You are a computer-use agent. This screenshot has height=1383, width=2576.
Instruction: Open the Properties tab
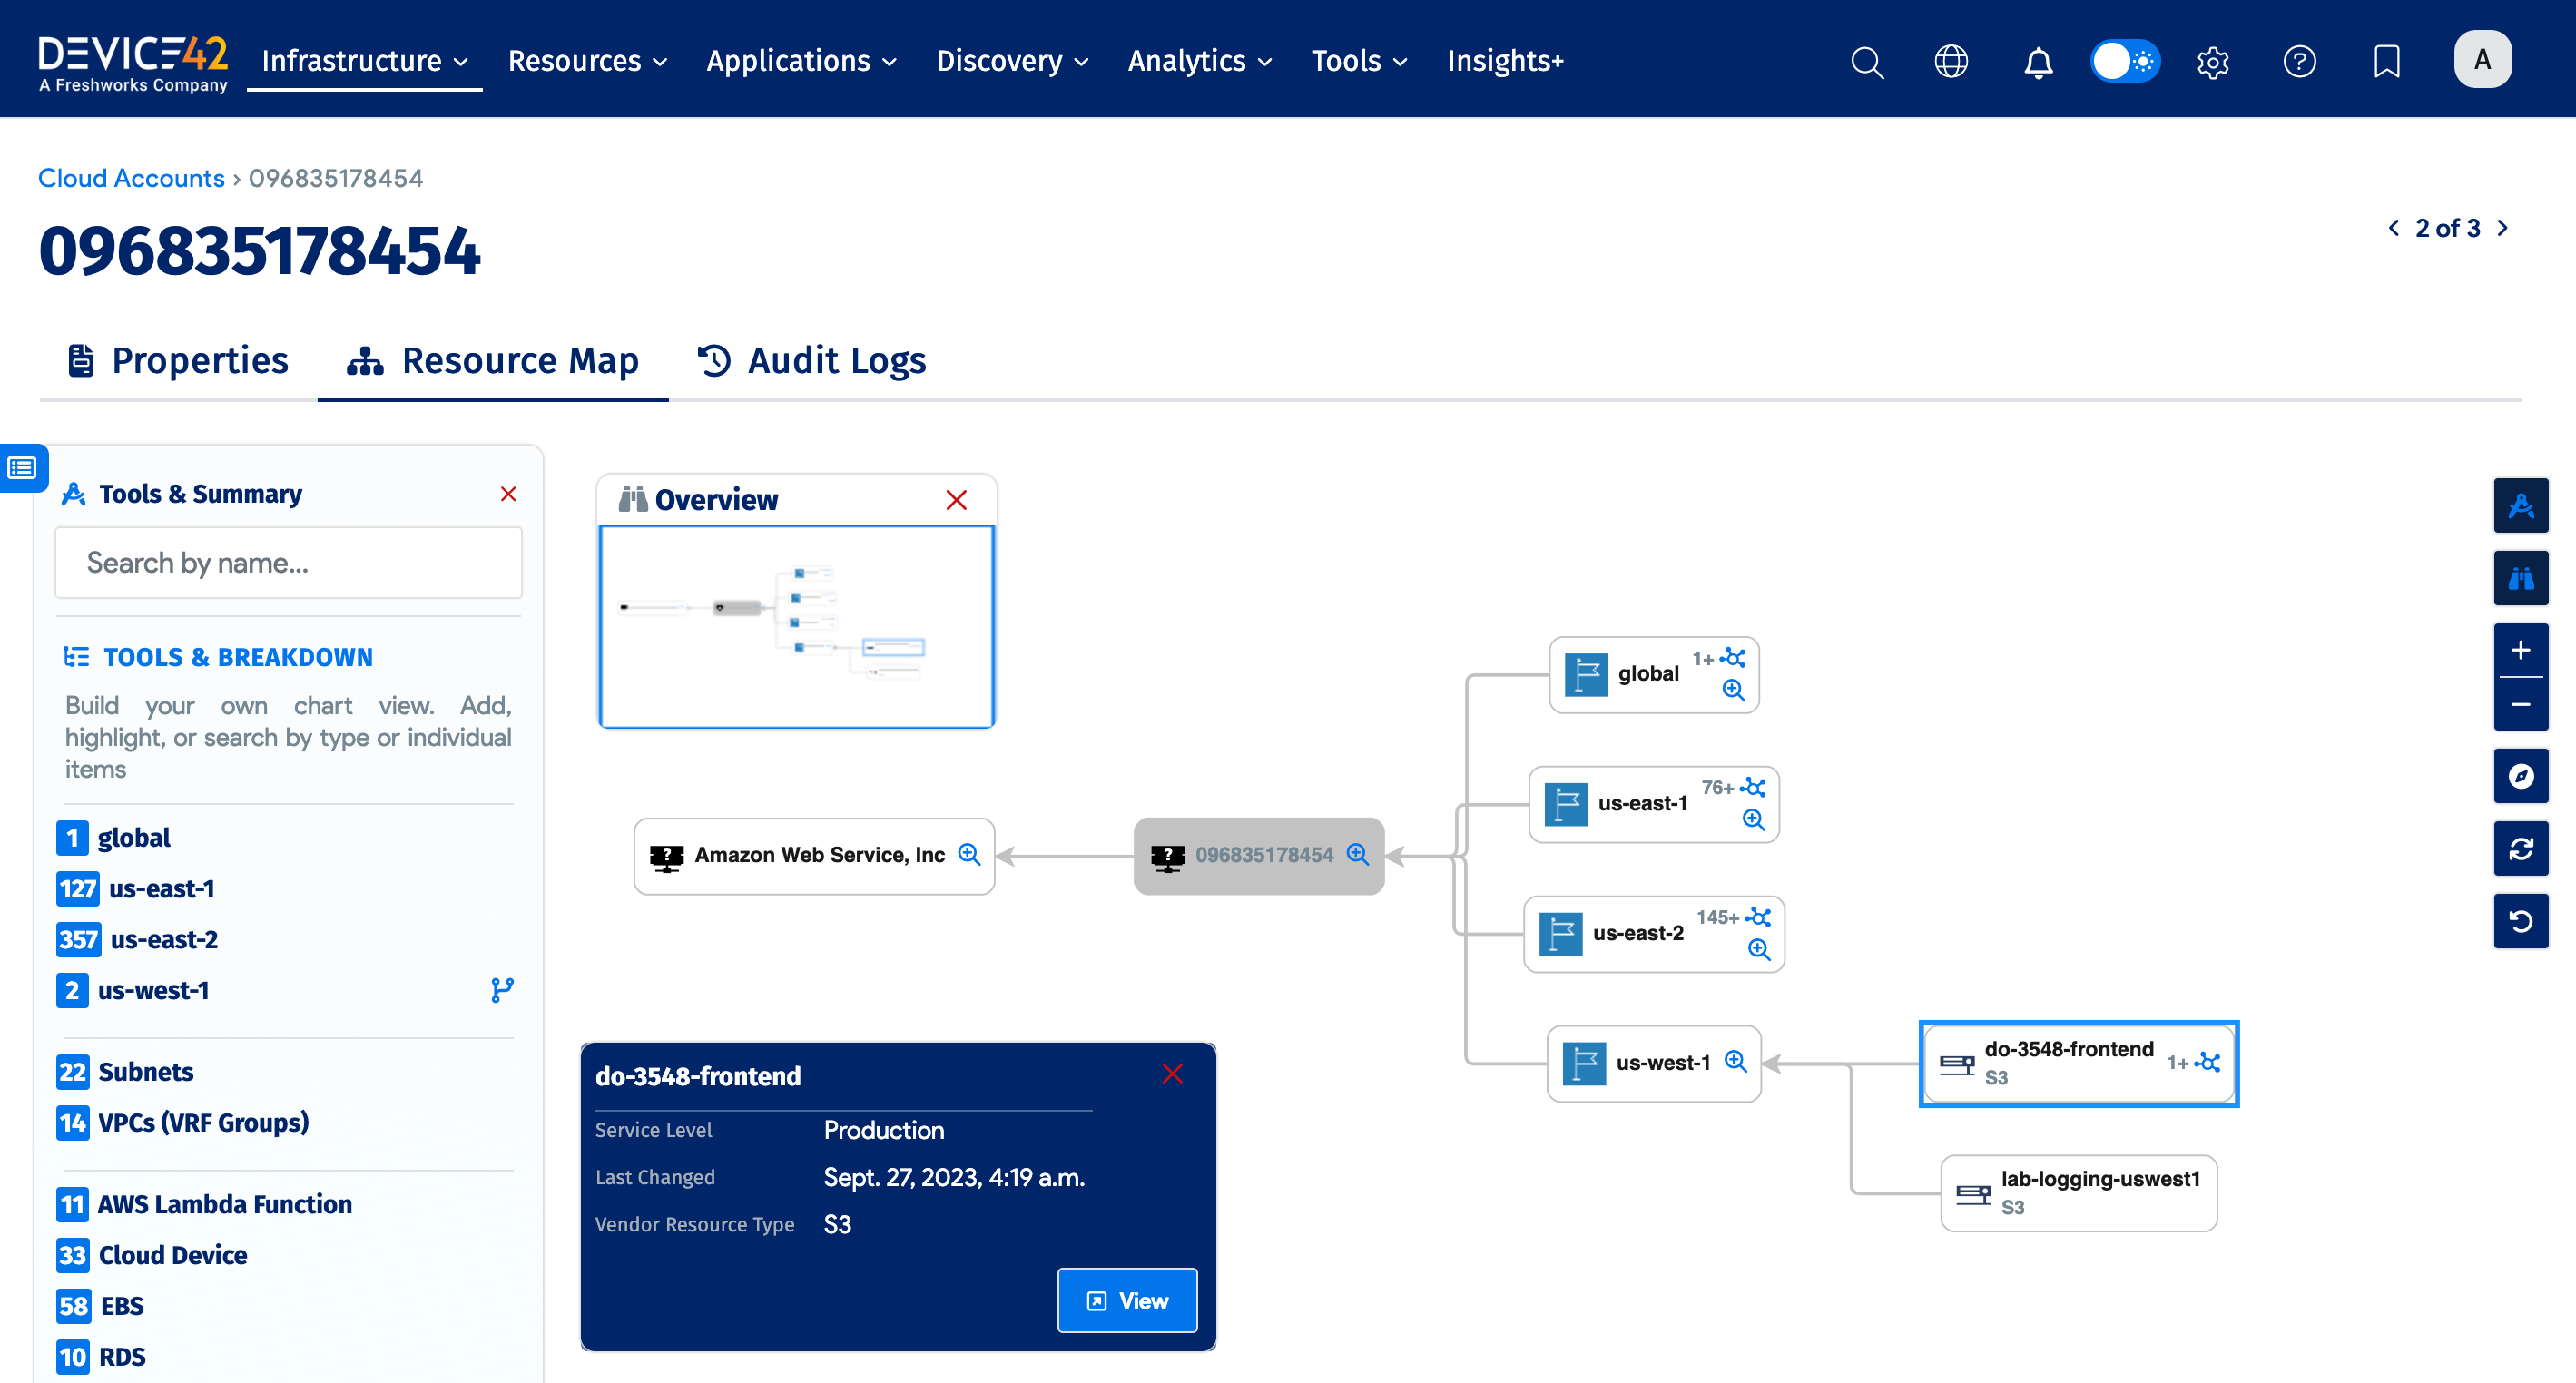click(x=176, y=360)
